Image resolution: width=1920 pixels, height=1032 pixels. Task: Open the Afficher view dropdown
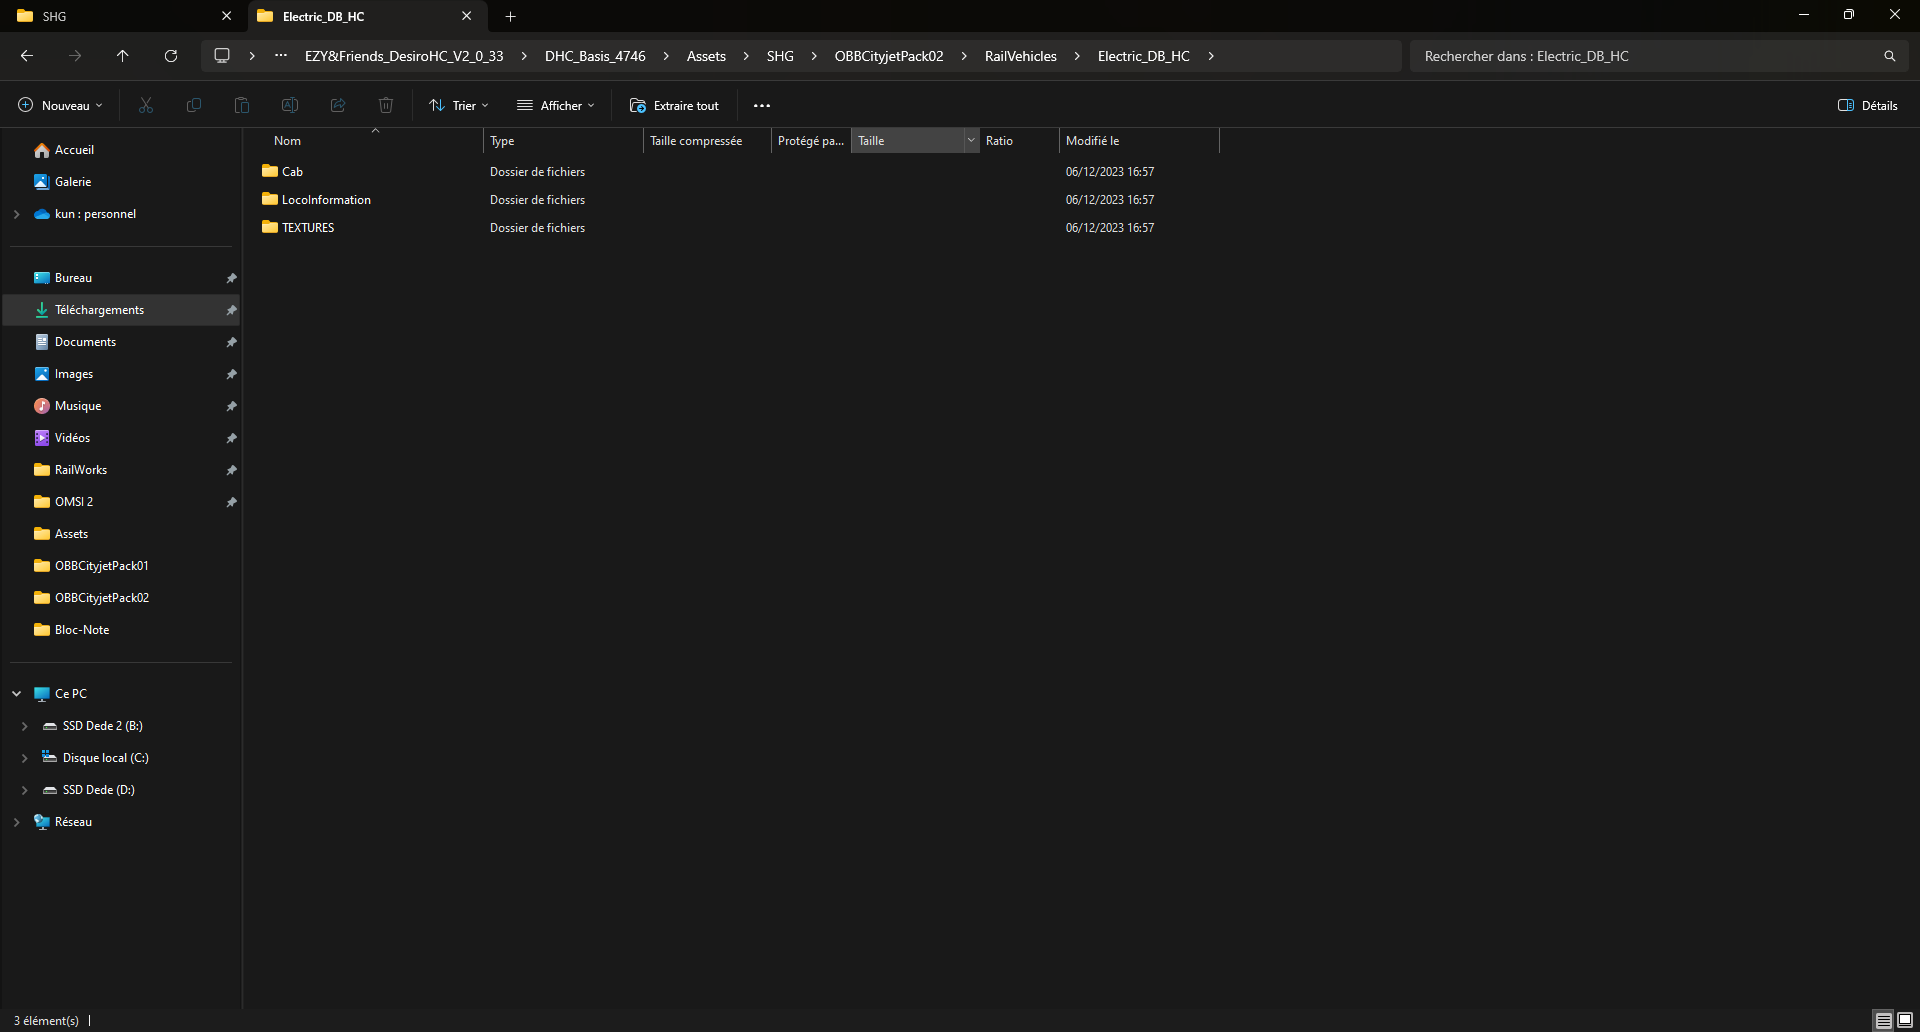click(555, 105)
